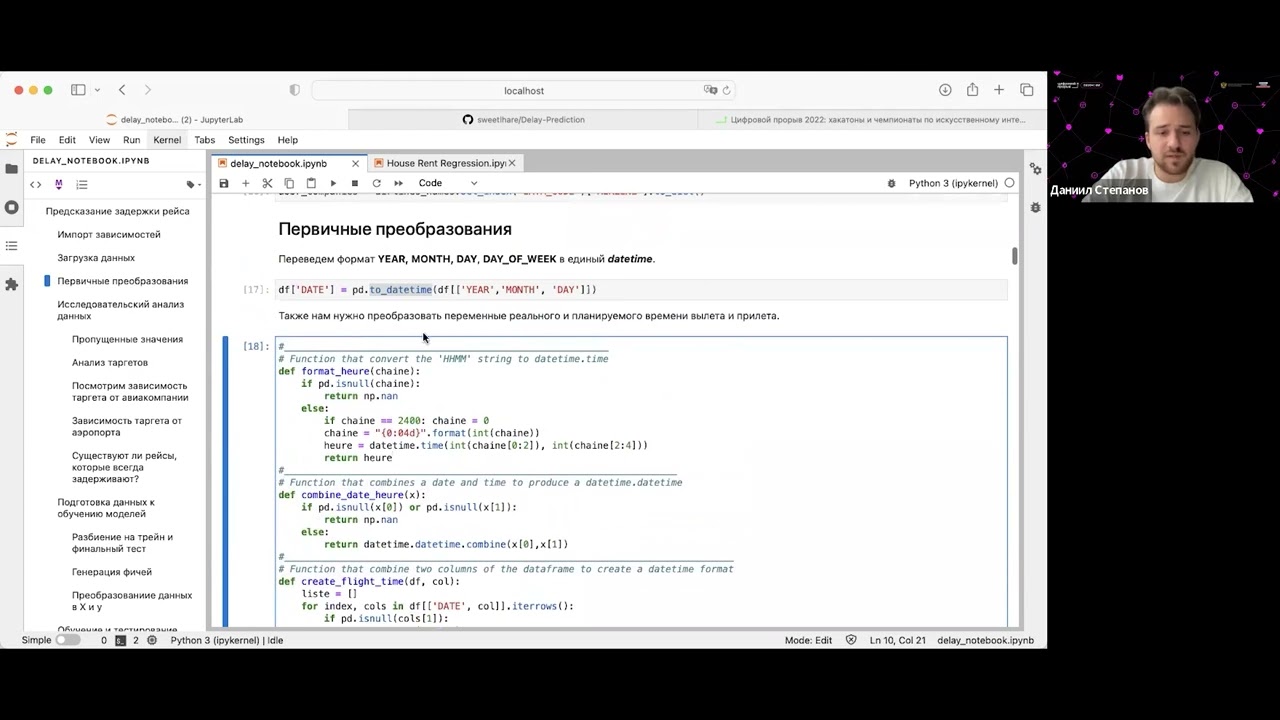Enable the debugger bug icon in toolbar
Screen dimensions: 1280x720
tap(891, 183)
